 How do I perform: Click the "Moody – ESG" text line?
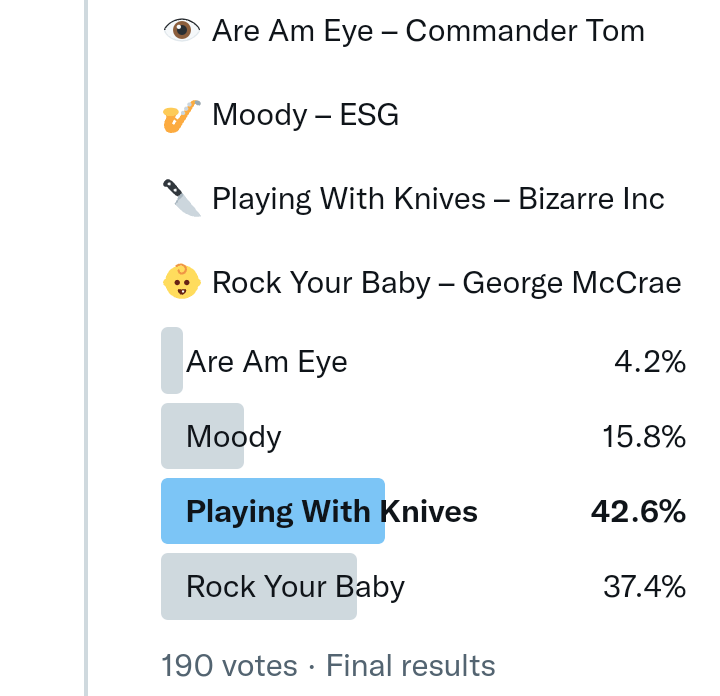[305, 116]
